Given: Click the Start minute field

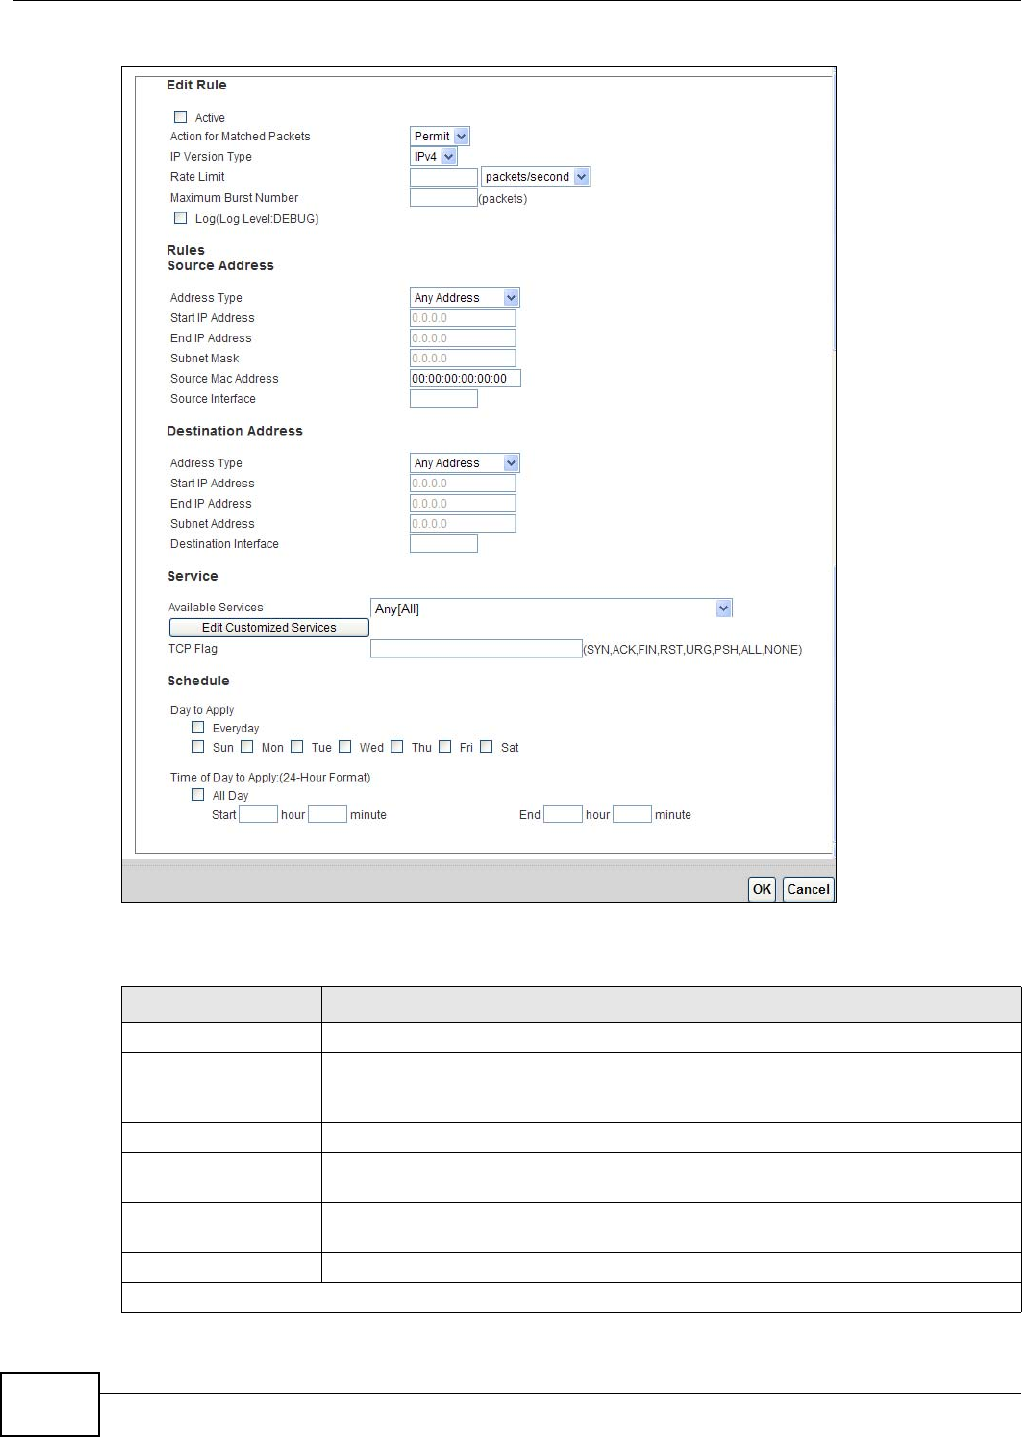Looking at the screenshot, I should [327, 814].
